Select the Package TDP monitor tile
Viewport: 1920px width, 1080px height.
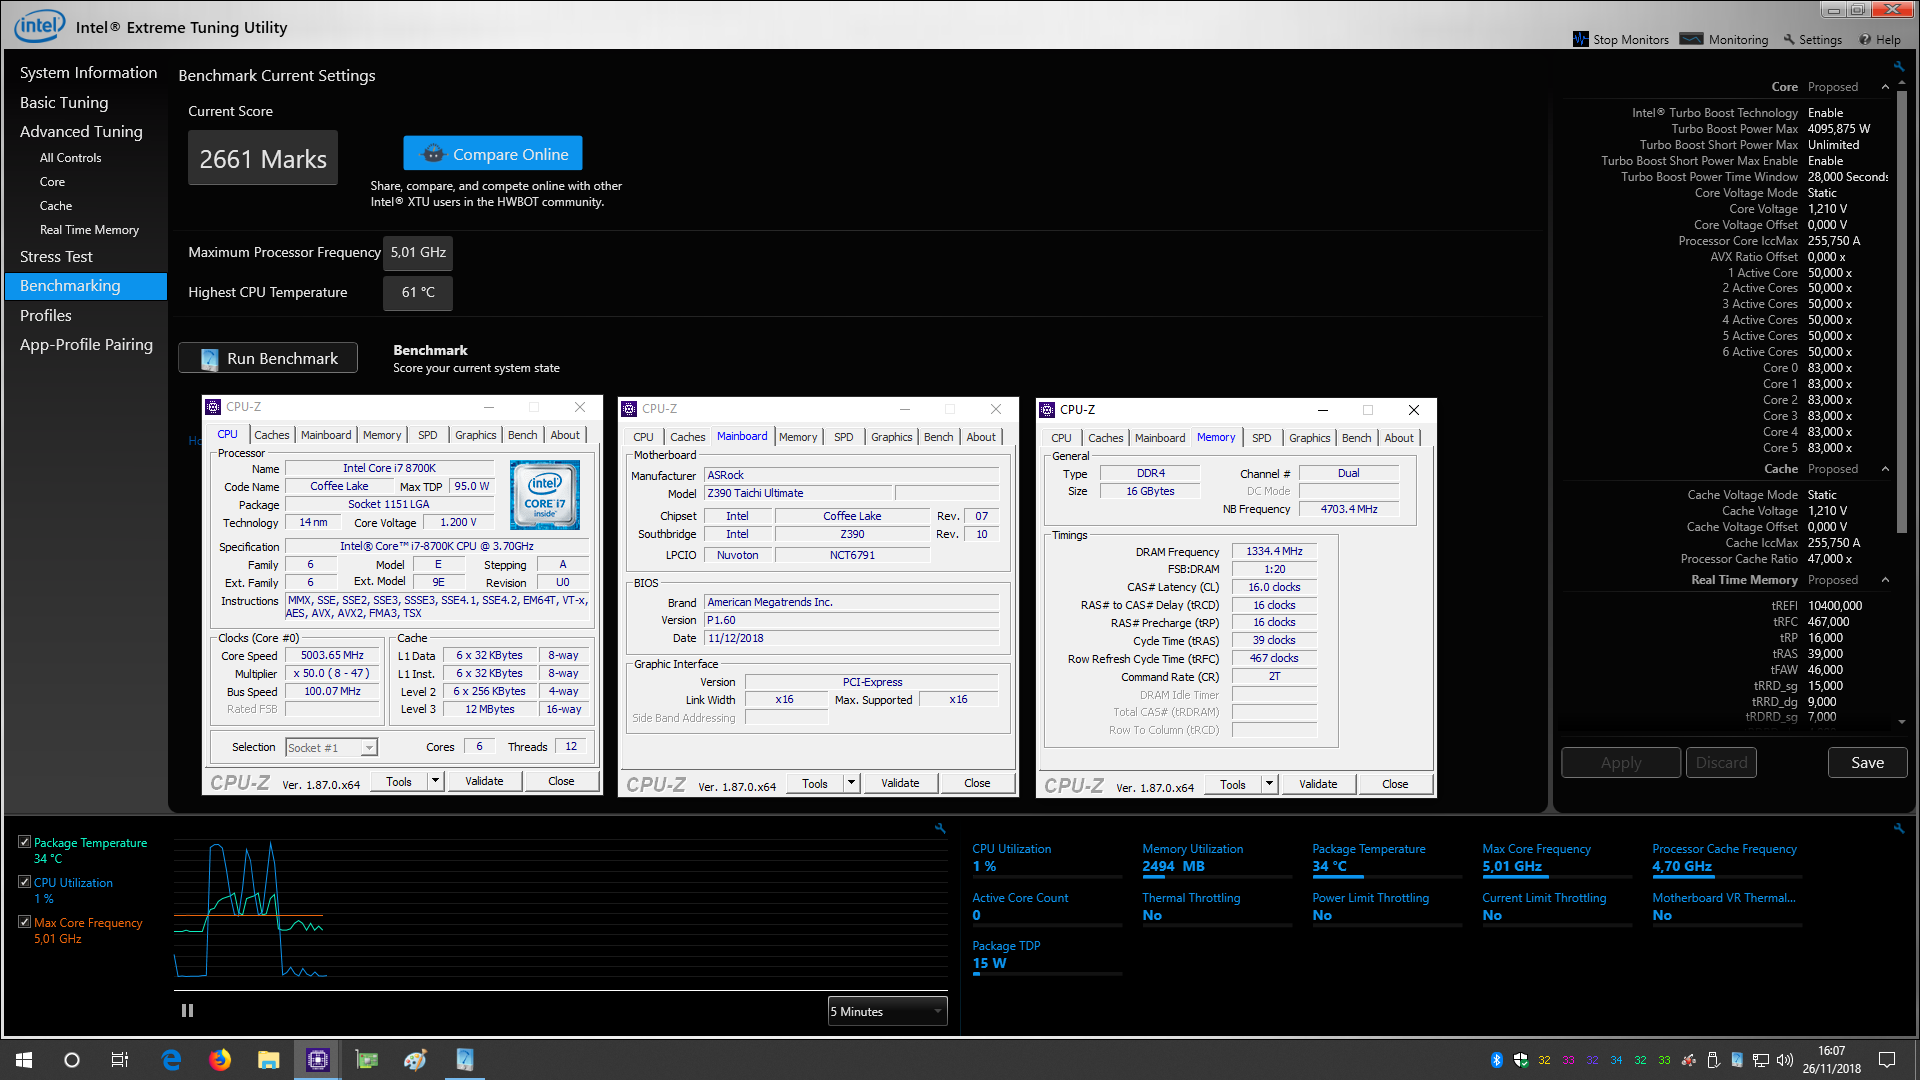(x=1046, y=956)
